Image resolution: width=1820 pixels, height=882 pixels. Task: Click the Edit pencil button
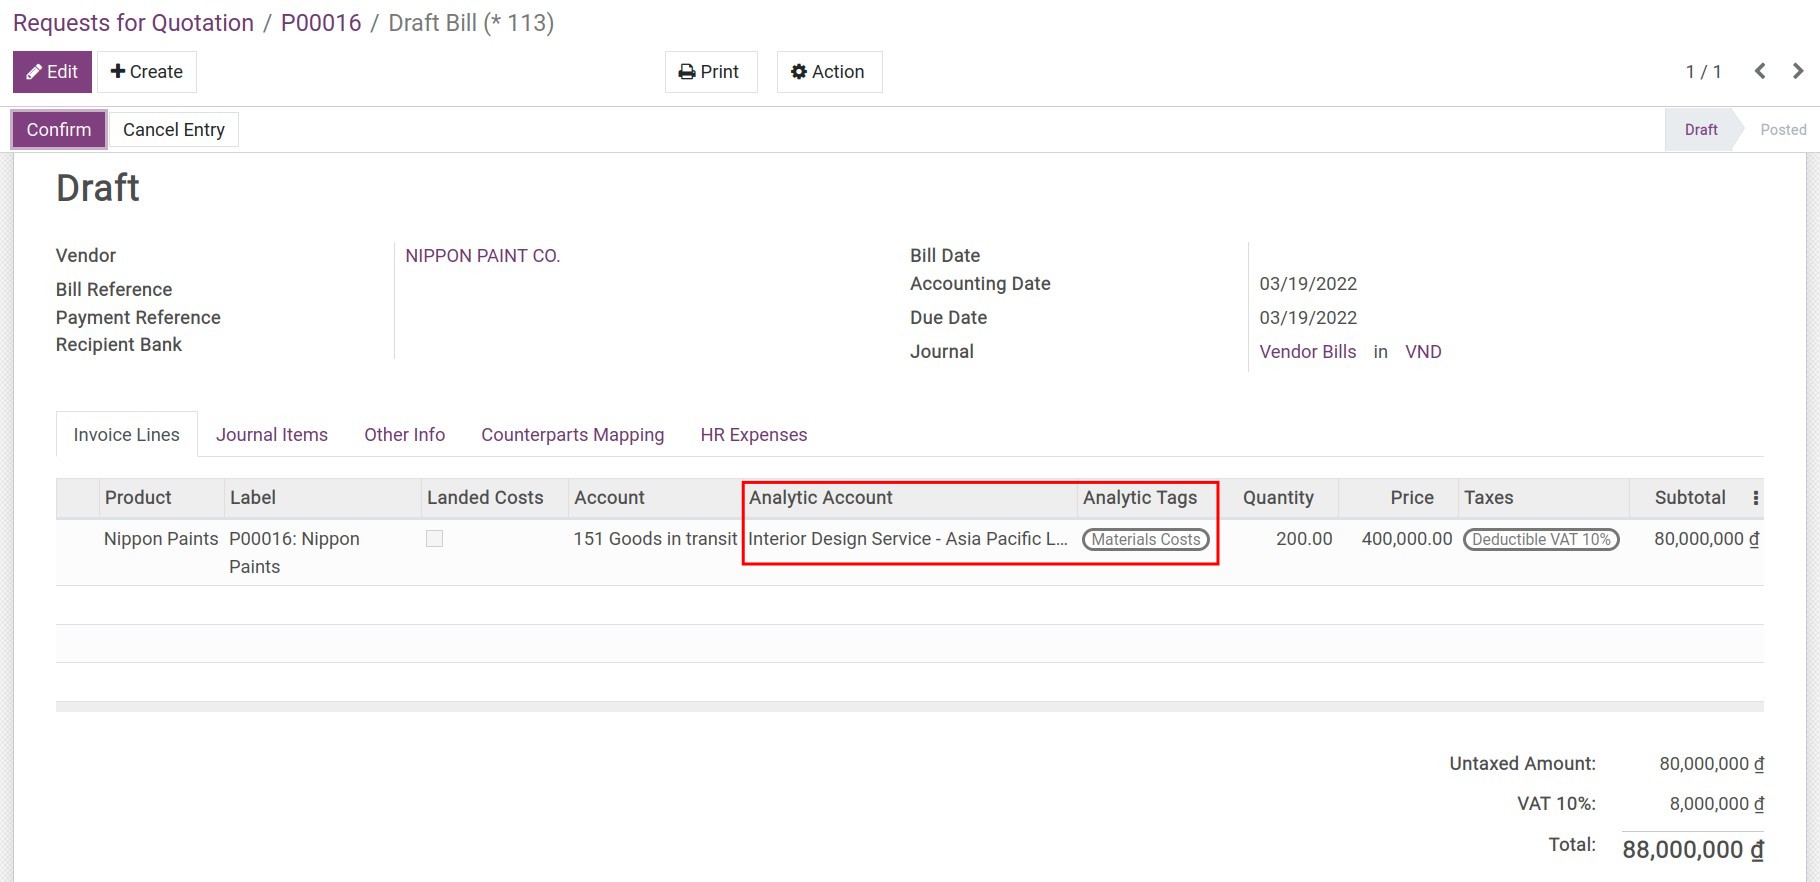point(52,72)
